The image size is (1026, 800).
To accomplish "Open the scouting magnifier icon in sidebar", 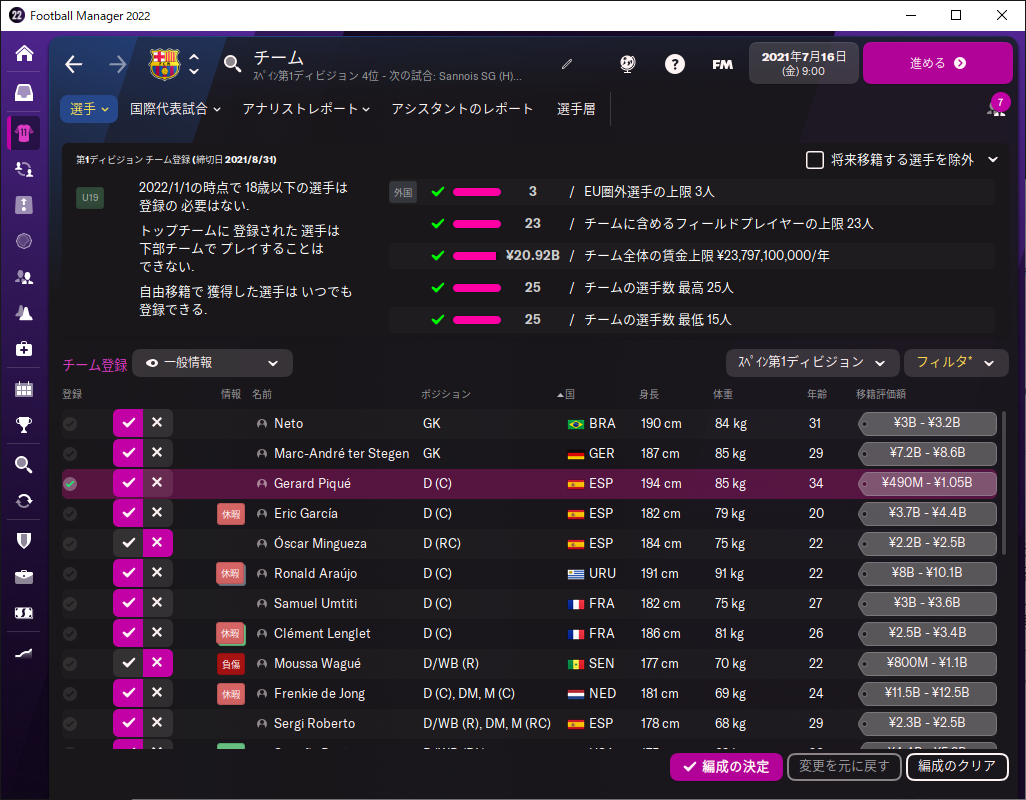I will click(24, 464).
